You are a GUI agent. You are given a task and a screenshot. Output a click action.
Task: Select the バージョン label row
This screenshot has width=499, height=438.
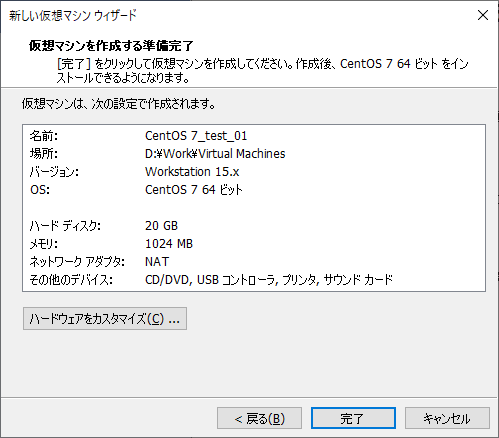[x=54, y=172]
